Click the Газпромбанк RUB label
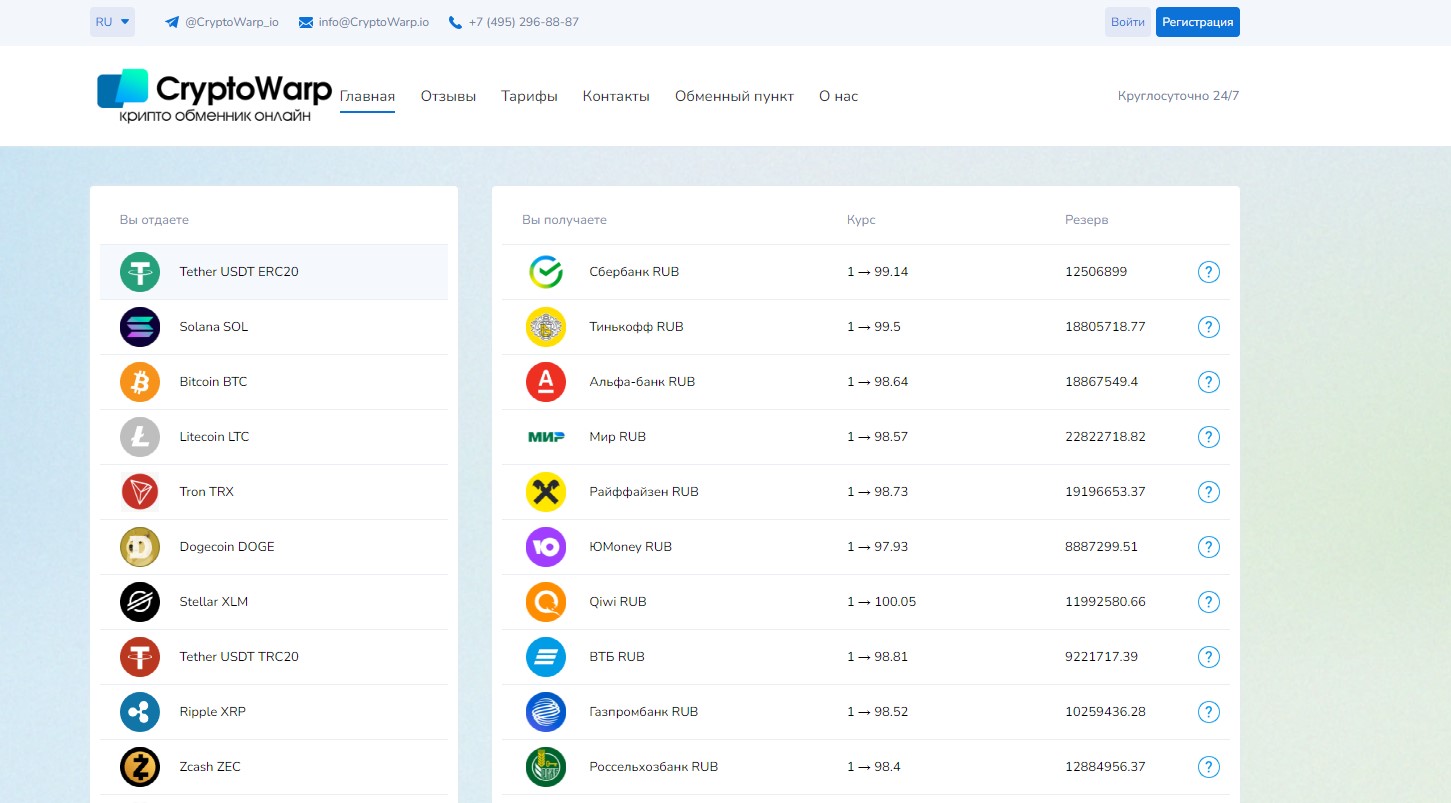The height and width of the screenshot is (803, 1451). click(644, 712)
